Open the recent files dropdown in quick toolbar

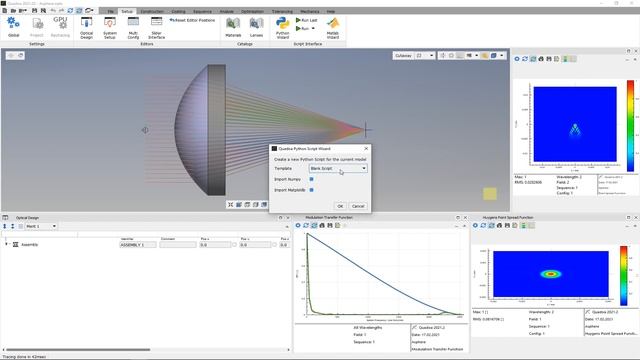click(x=26, y=11)
